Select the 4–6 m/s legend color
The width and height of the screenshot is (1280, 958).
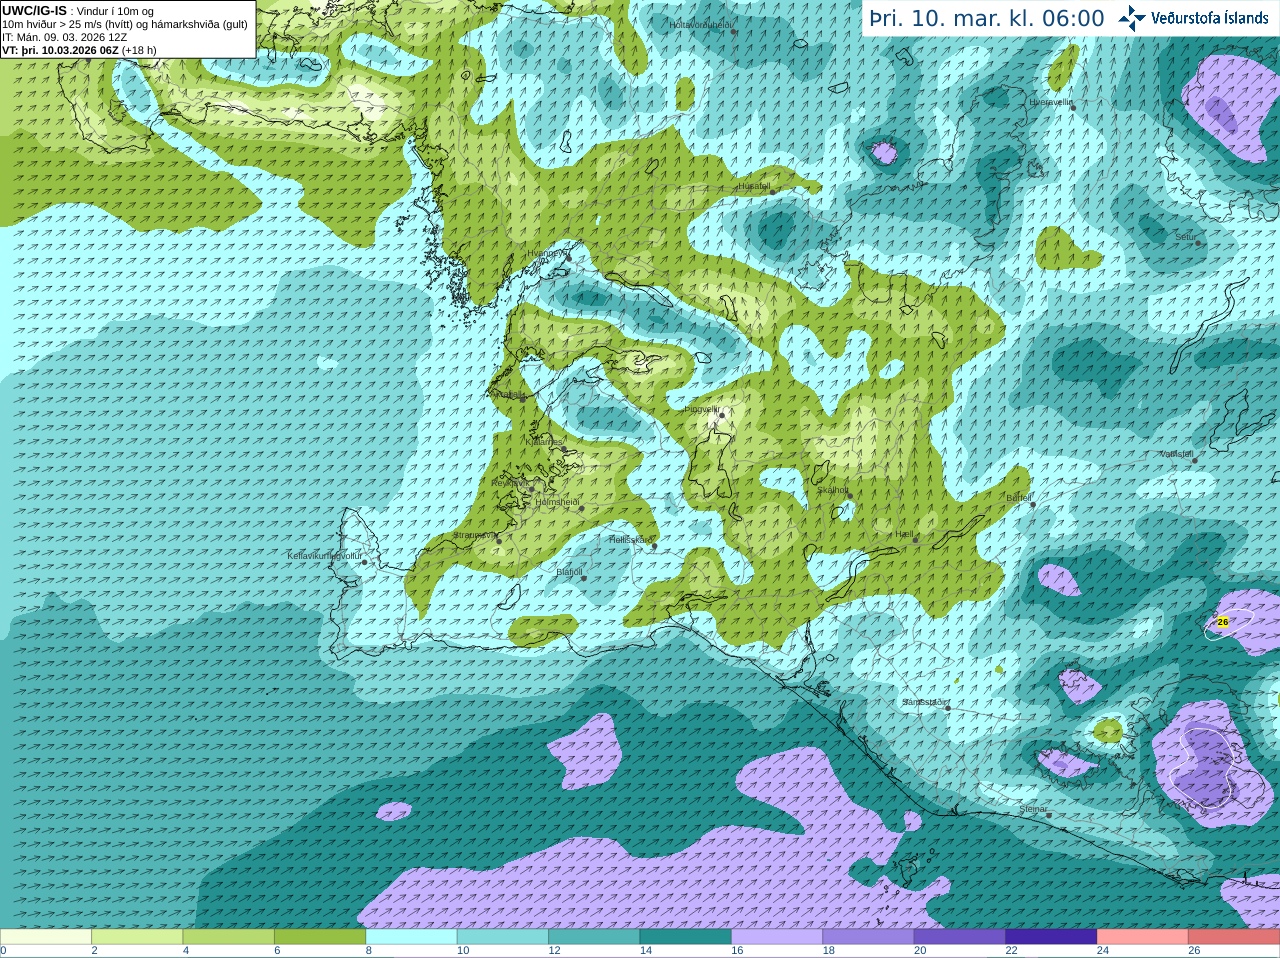coord(228,937)
